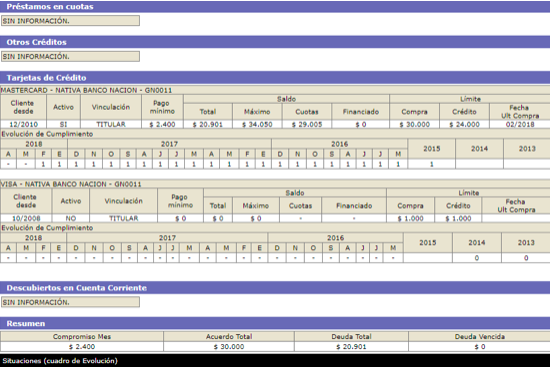Click the Mastercard Activo value 'SI'
The image size is (550, 367).
pos(63,124)
